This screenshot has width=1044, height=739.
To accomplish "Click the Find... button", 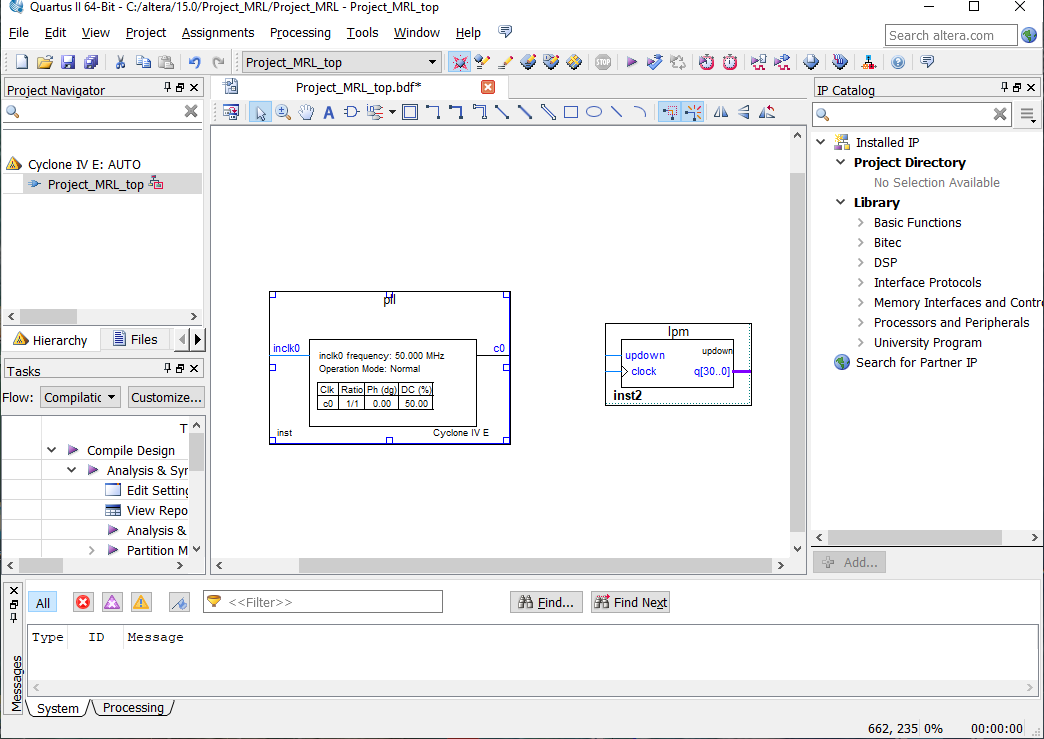I will (547, 603).
